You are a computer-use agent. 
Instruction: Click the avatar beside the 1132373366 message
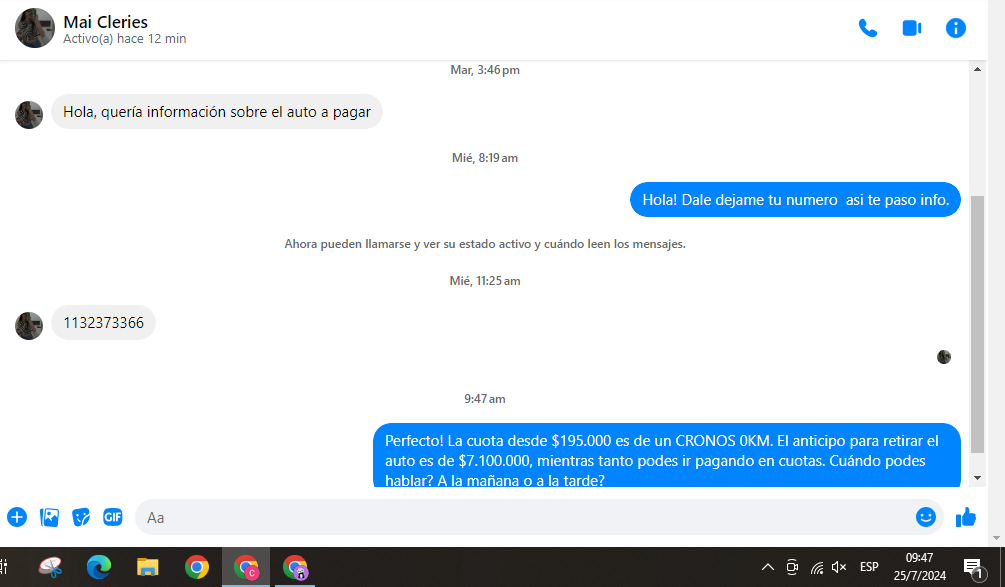click(x=29, y=326)
